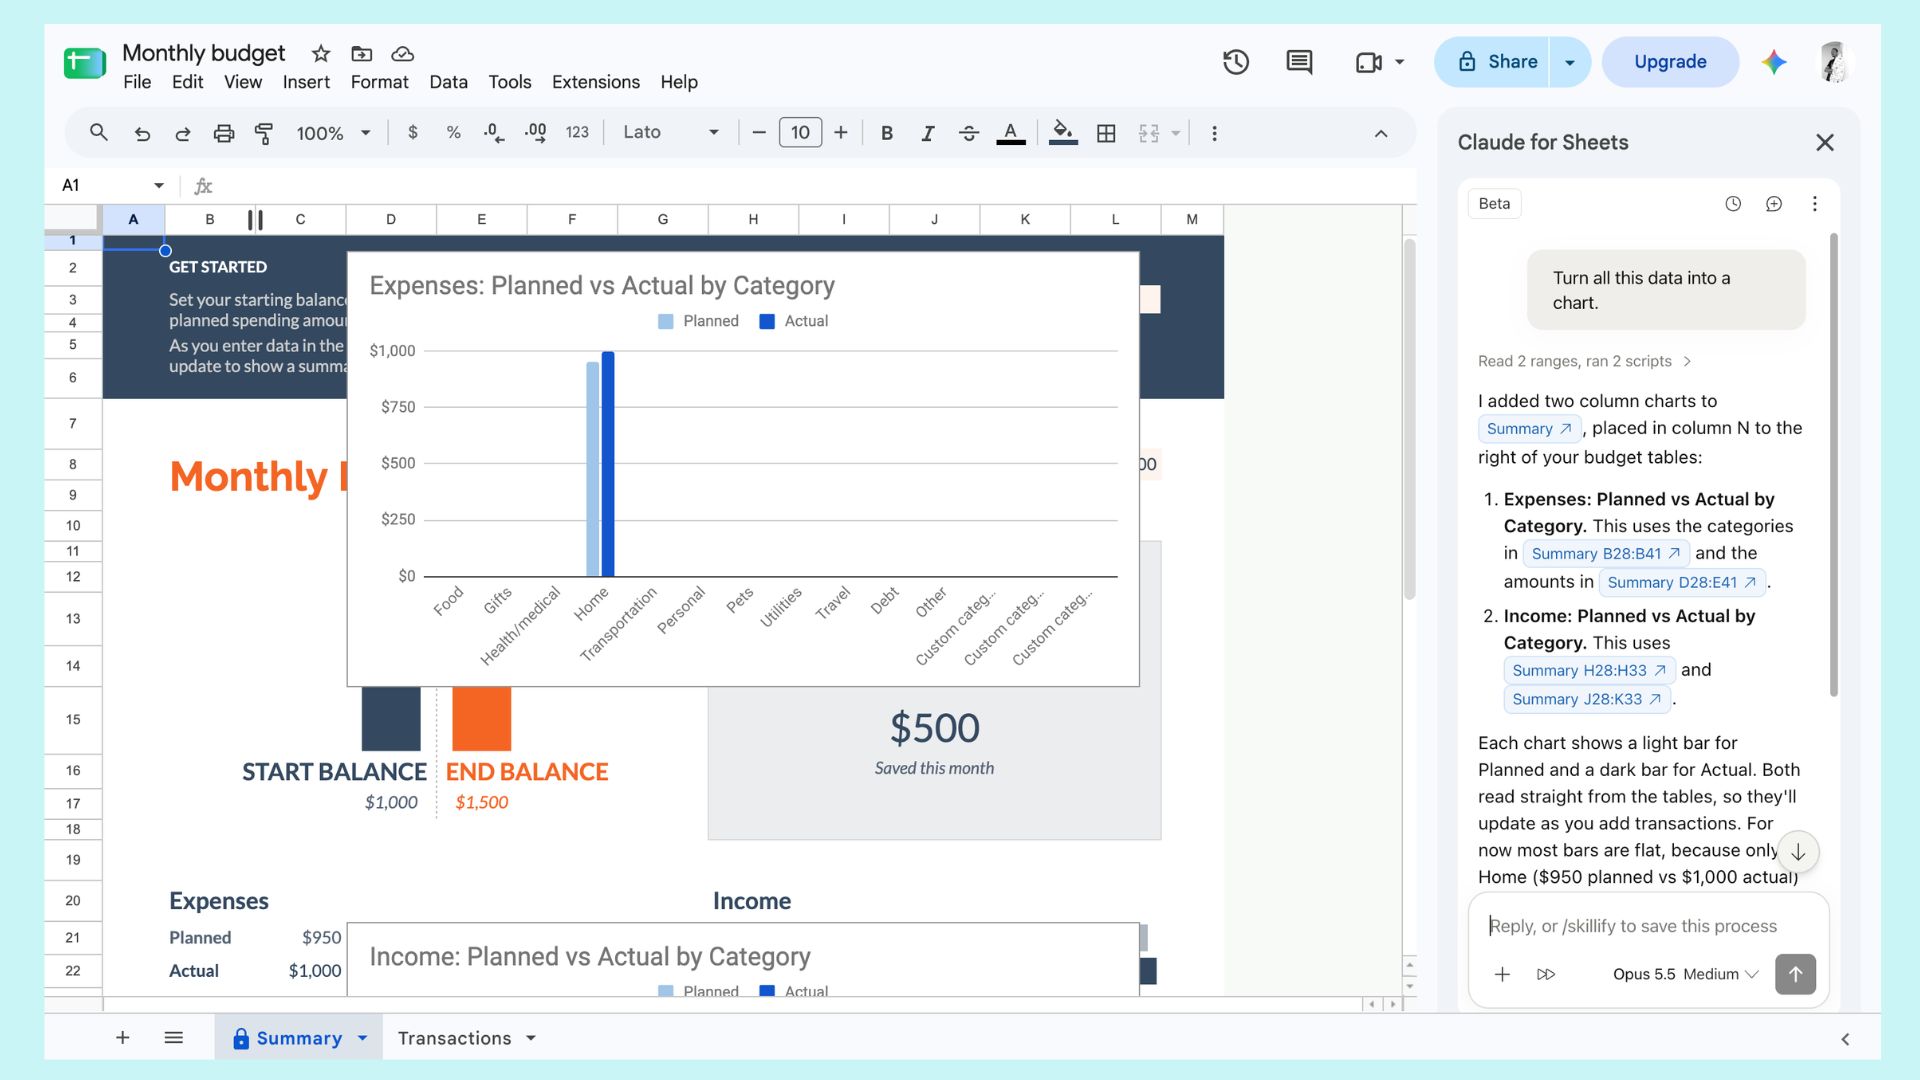Open the Opus 5.5 Medium model selector
Viewport: 1920px width, 1080px height.
click(1685, 974)
